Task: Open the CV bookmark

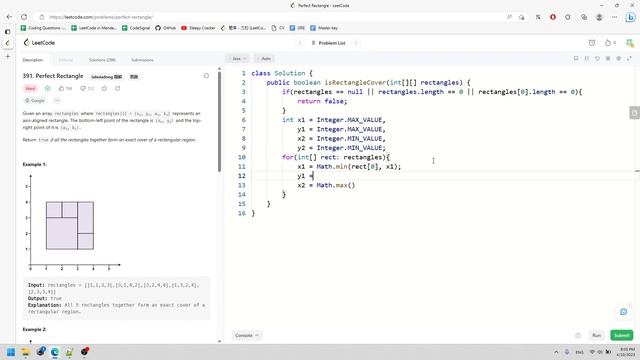Action: click(x=278, y=28)
